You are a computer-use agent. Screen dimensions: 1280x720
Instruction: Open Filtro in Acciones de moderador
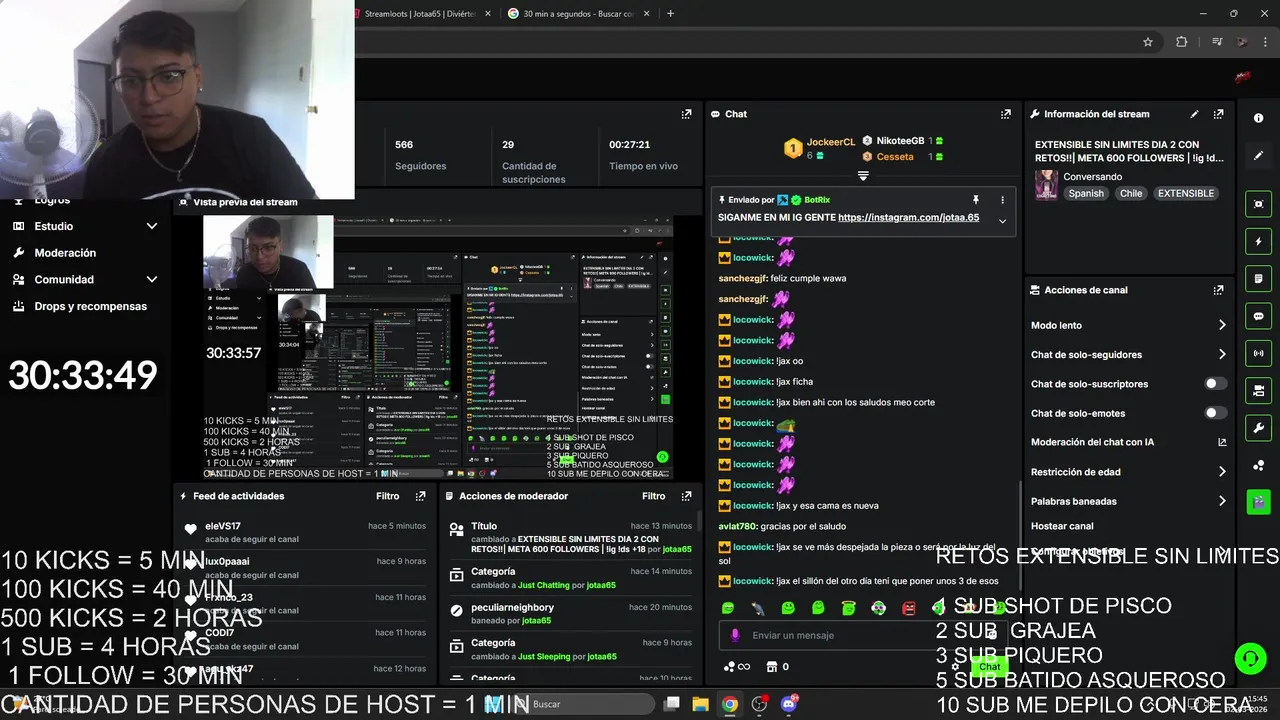click(654, 496)
